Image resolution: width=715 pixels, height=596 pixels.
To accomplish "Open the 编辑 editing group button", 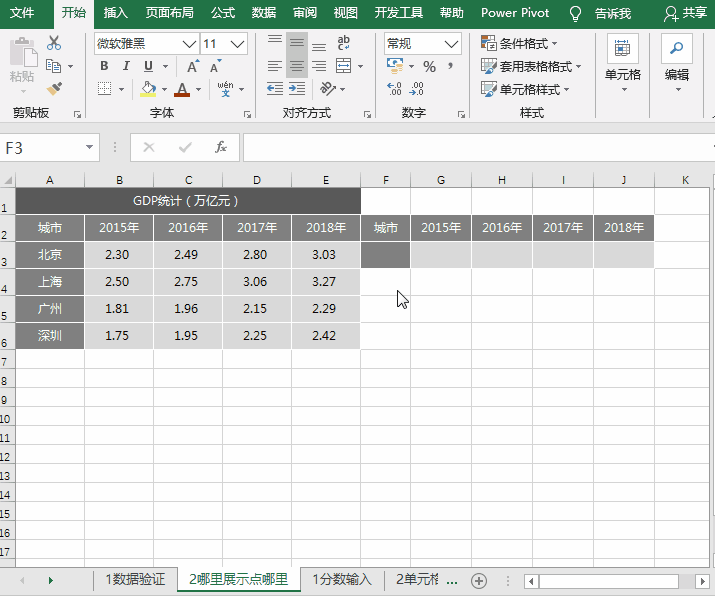I will (677, 64).
